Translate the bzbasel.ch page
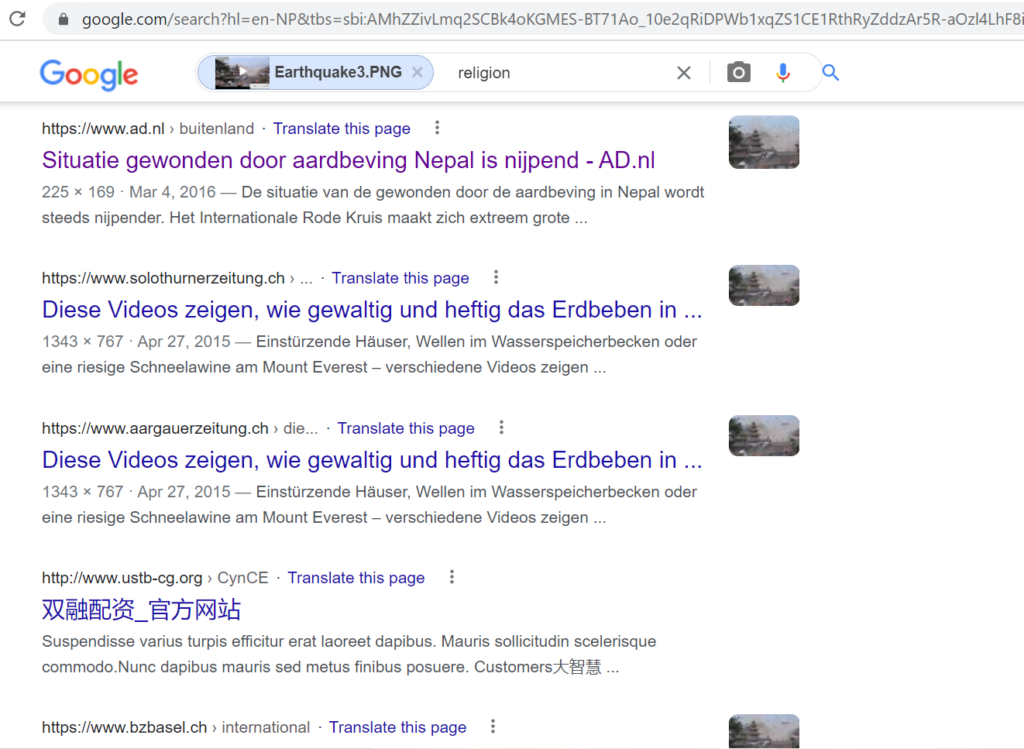Image resolution: width=1024 pixels, height=749 pixels. pyautogui.click(x=398, y=727)
